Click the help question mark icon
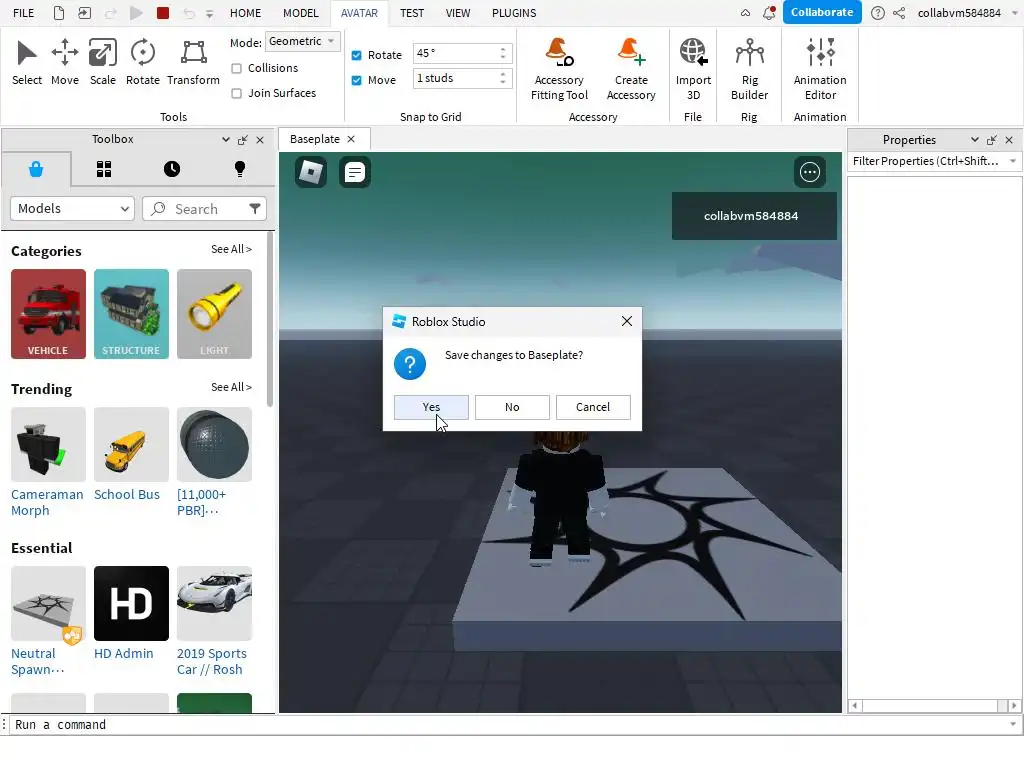Screen dimensions: 1024x768 [x=878, y=12]
